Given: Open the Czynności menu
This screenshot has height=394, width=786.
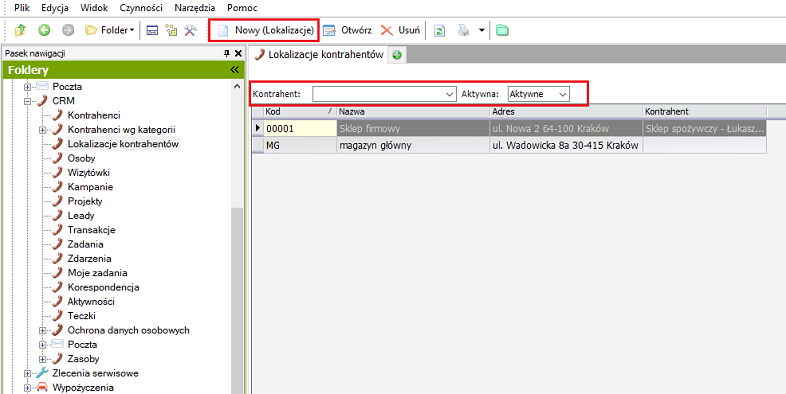Looking at the screenshot, I should (141, 8).
